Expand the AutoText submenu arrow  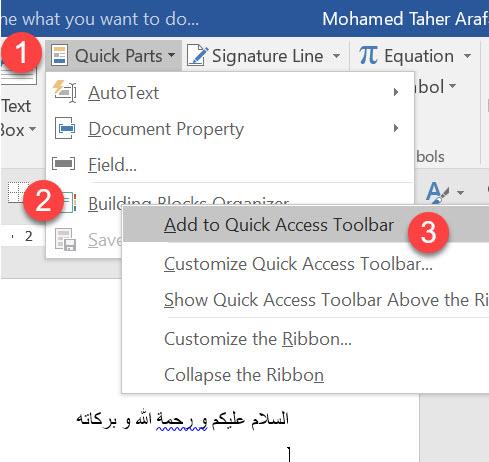pos(396,92)
